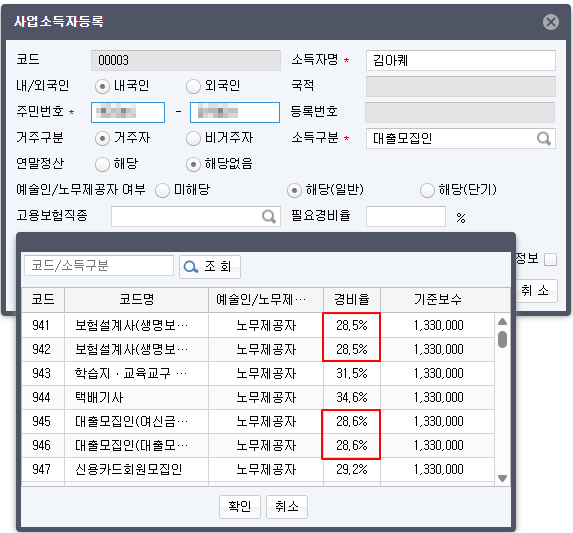Viewport: 573px width, 533px height.
Task: Select 미해당 for 예술인/노무제공자 여부
Action: (162, 190)
